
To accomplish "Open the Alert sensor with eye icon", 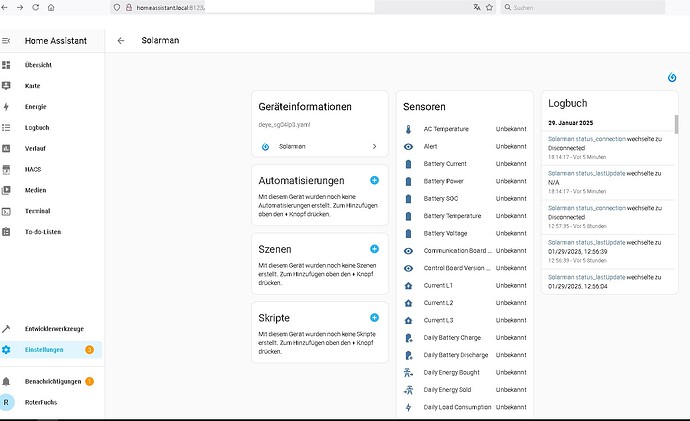I will click(x=465, y=146).
